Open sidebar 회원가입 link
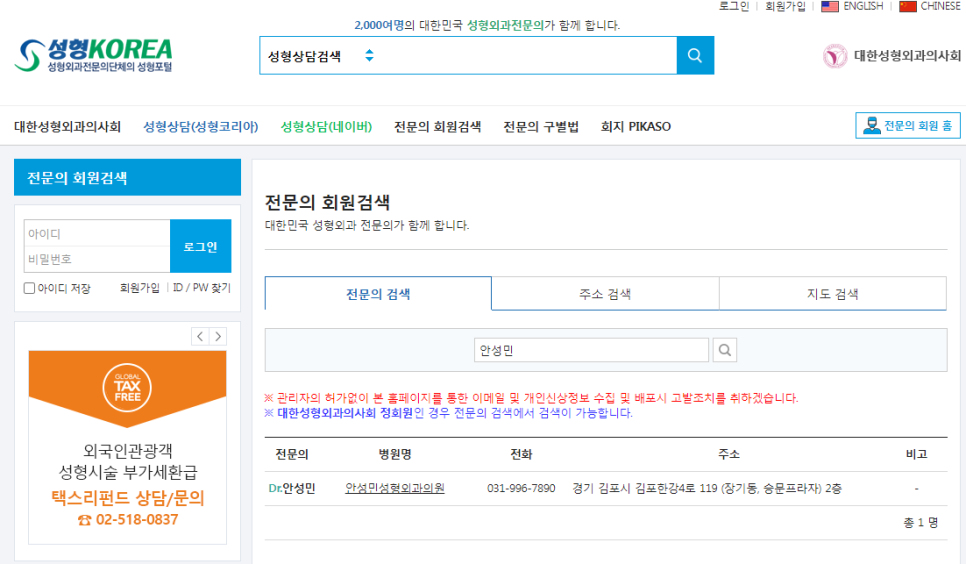The height and width of the screenshot is (564, 966). (x=140, y=288)
